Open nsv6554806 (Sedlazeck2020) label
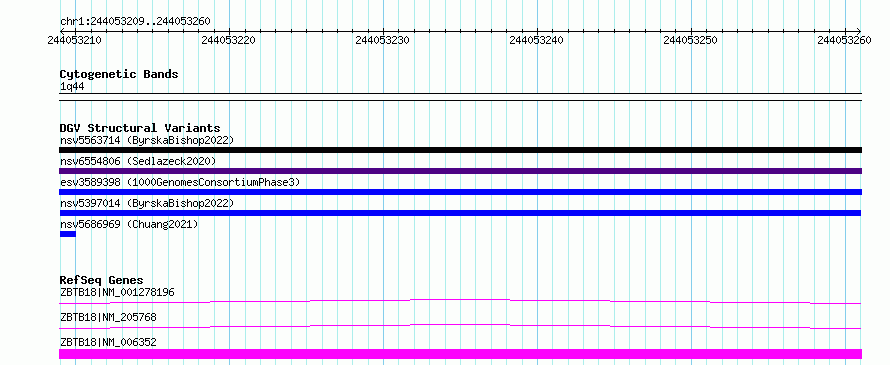 click(x=138, y=161)
